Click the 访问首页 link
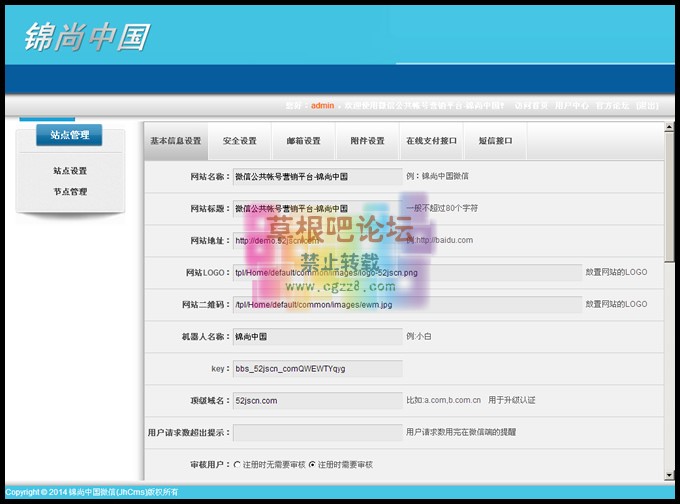Image resolution: width=680 pixels, height=504 pixels. (531, 106)
